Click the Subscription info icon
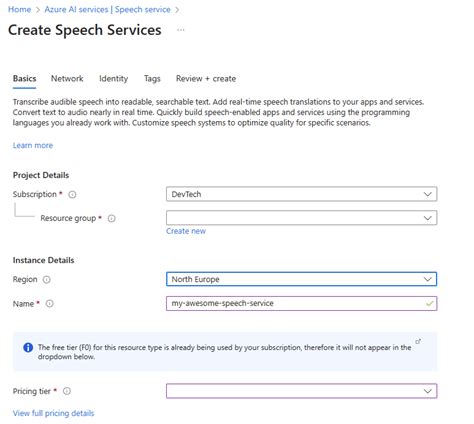This screenshot has width=474, height=424. click(x=72, y=195)
